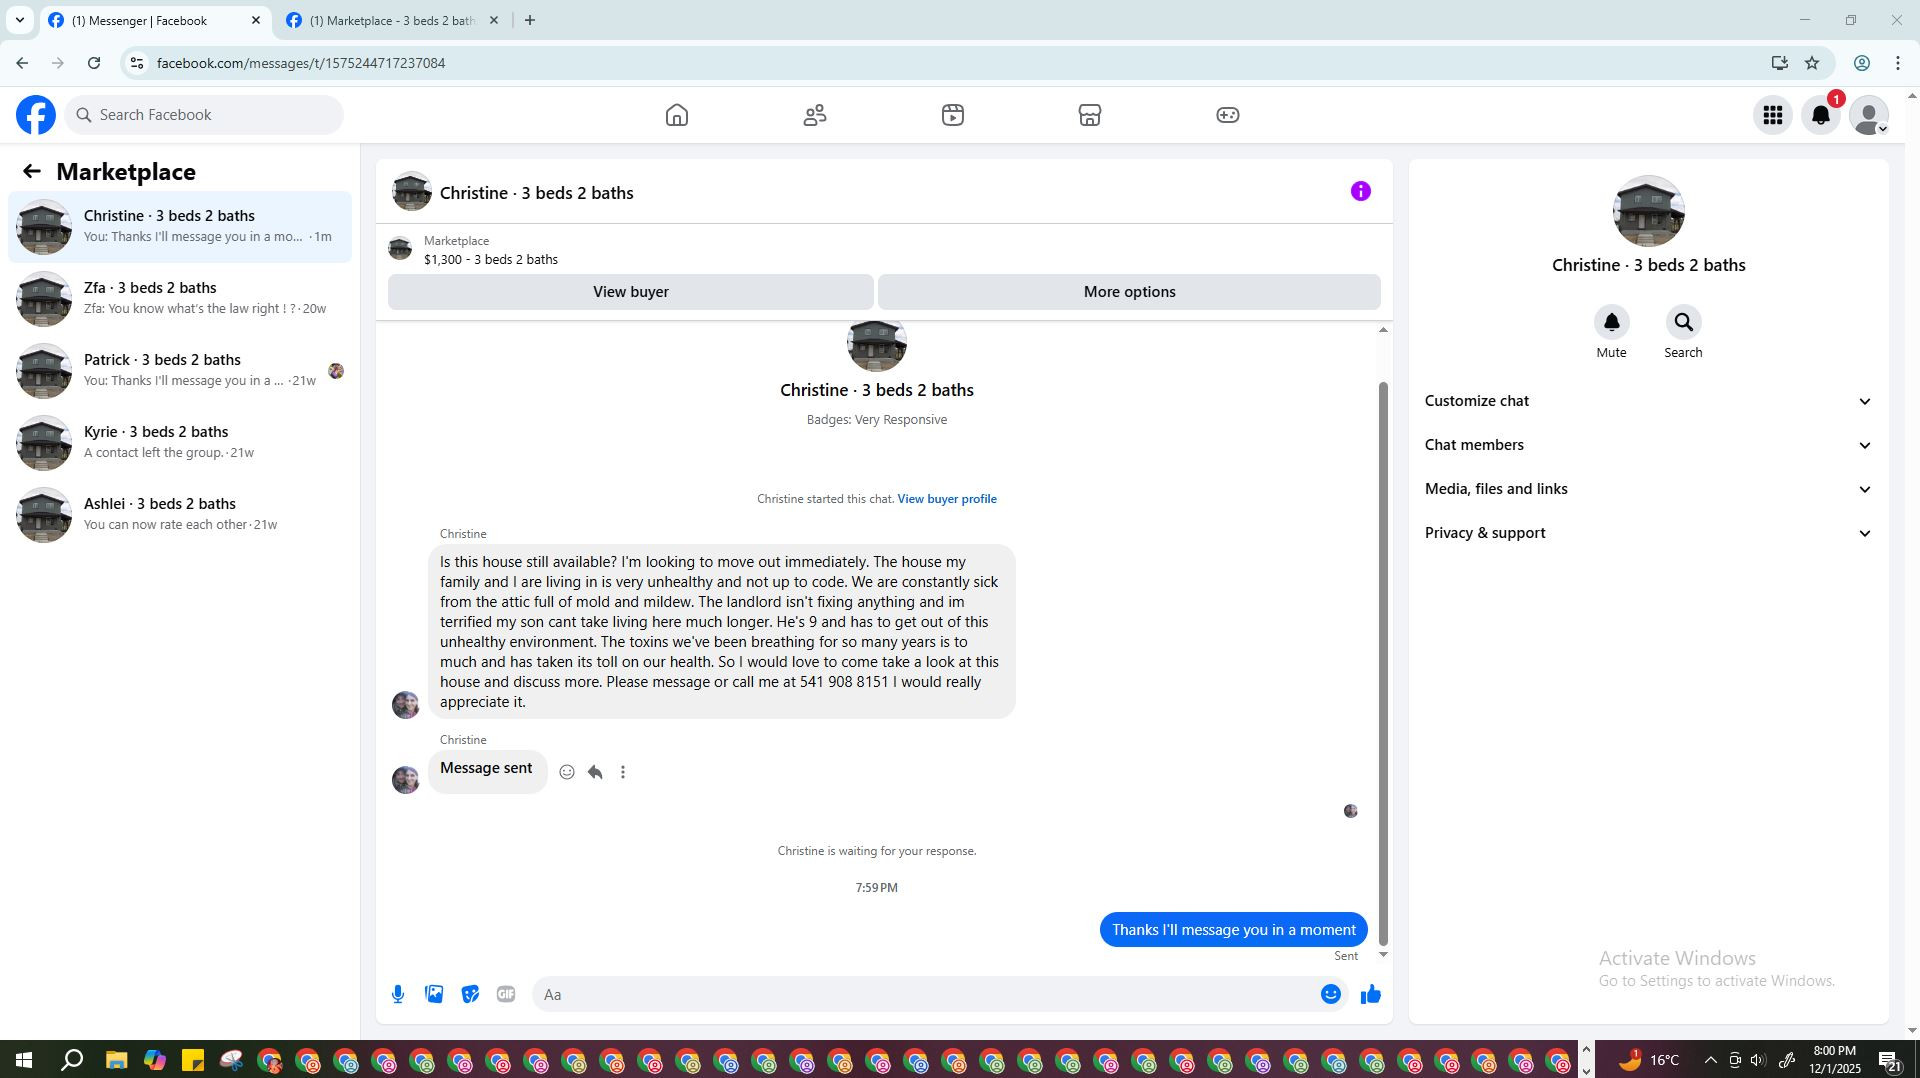Open File Explorer from the taskbar
The image size is (1920, 1078).
116,1060
